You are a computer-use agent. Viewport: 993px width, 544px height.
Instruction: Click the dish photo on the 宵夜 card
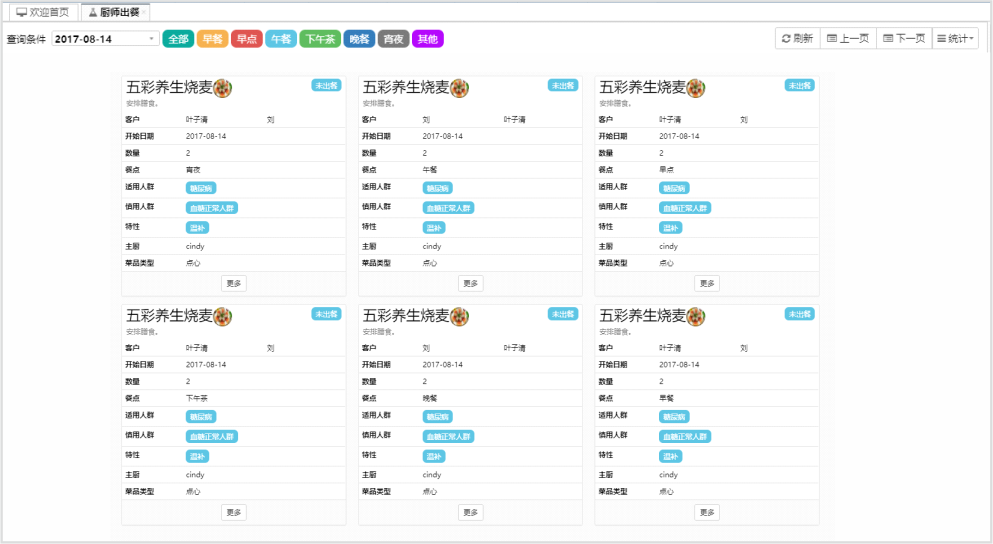pyautogui.click(x=223, y=88)
